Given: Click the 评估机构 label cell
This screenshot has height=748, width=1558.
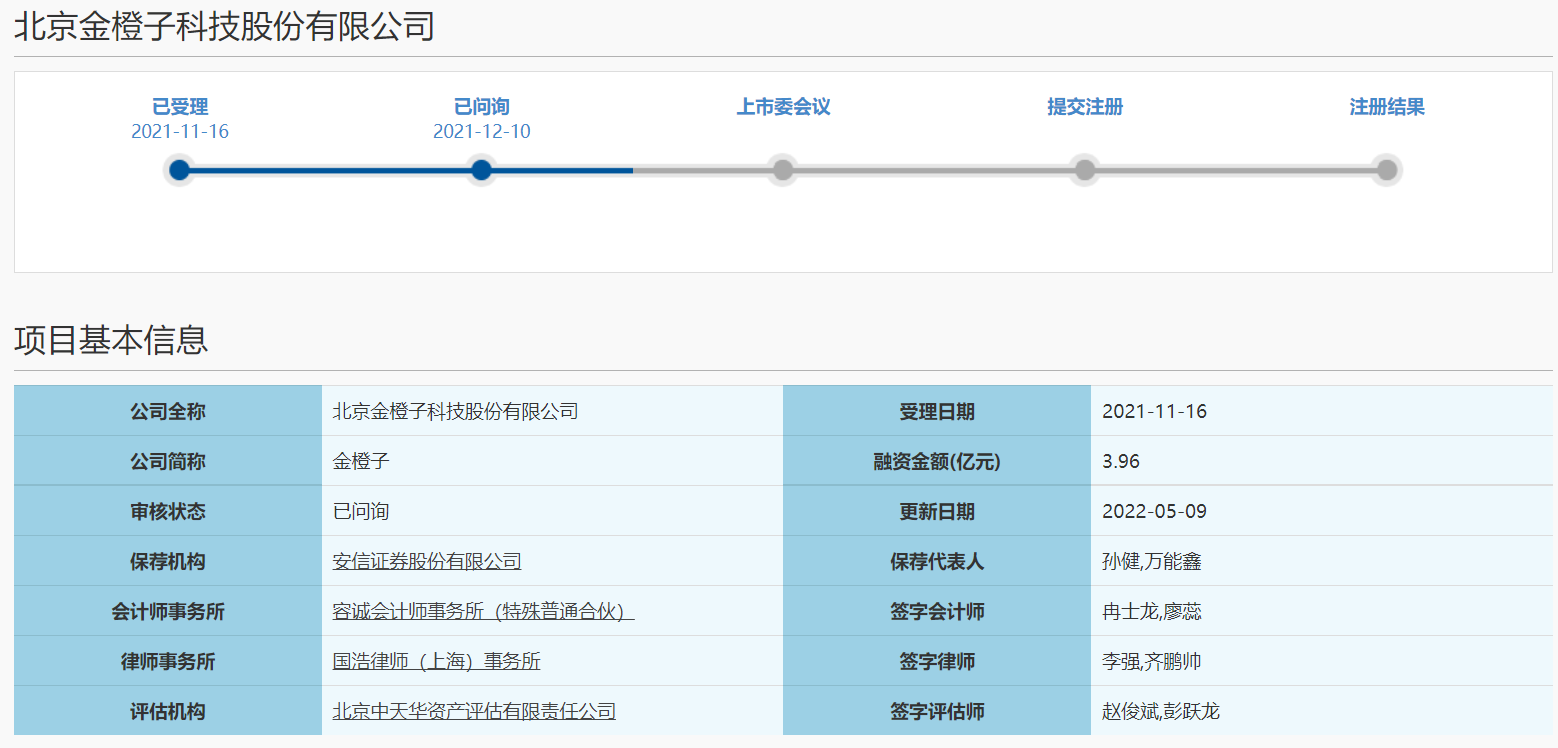Looking at the screenshot, I should [x=168, y=711].
